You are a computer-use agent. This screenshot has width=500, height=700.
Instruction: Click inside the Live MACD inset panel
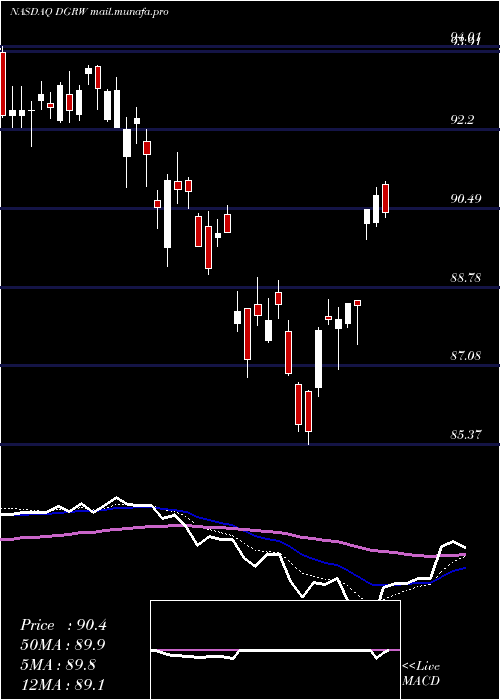coord(275,650)
